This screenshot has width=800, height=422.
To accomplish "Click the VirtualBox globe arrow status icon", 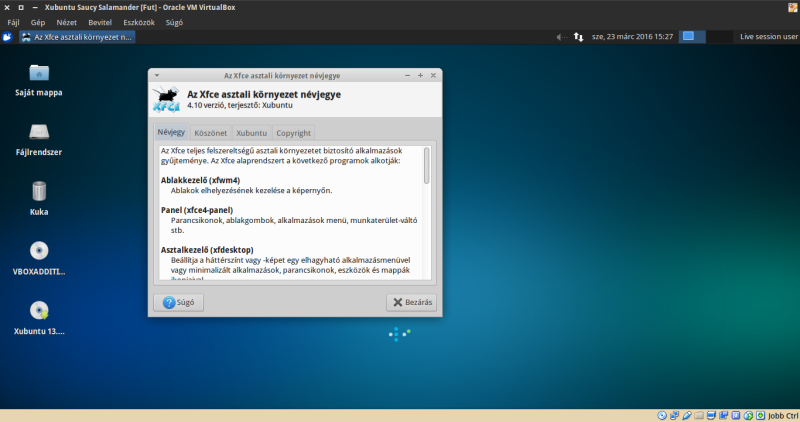I will point(748,416).
